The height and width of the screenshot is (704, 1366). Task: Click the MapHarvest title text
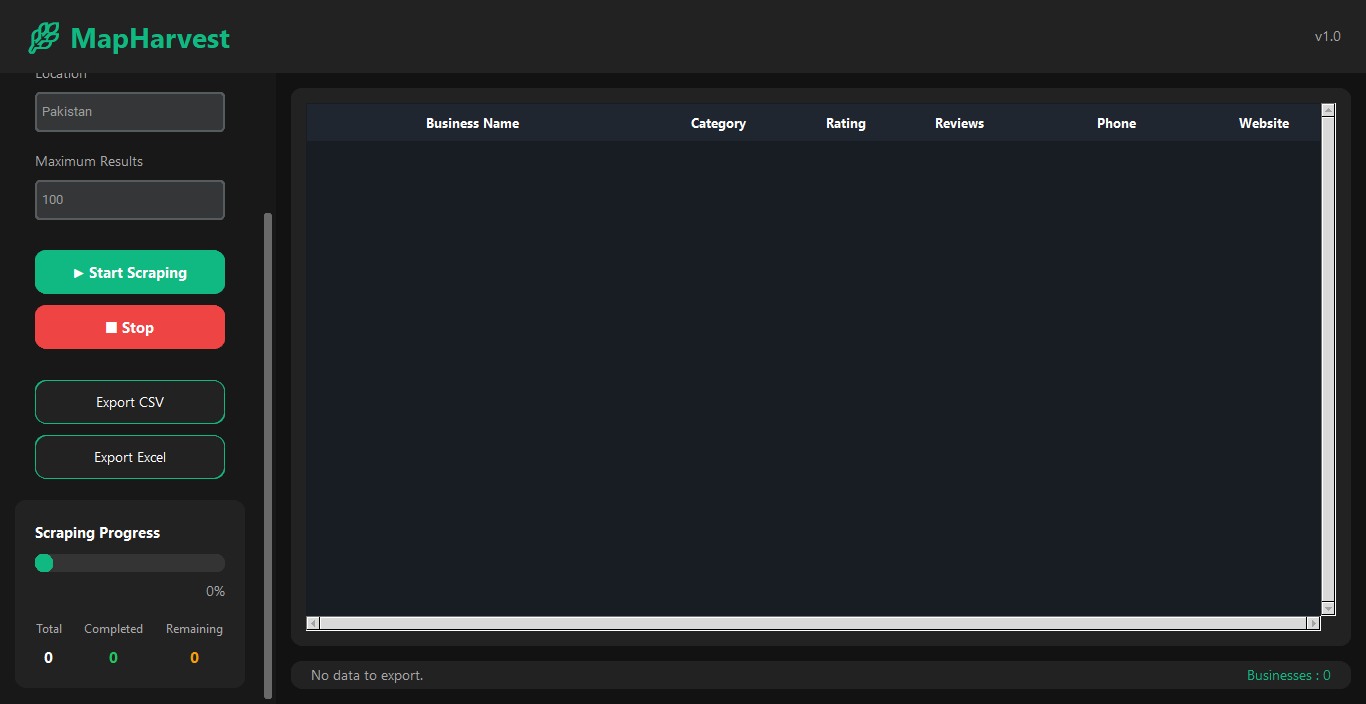(x=150, y=39)
